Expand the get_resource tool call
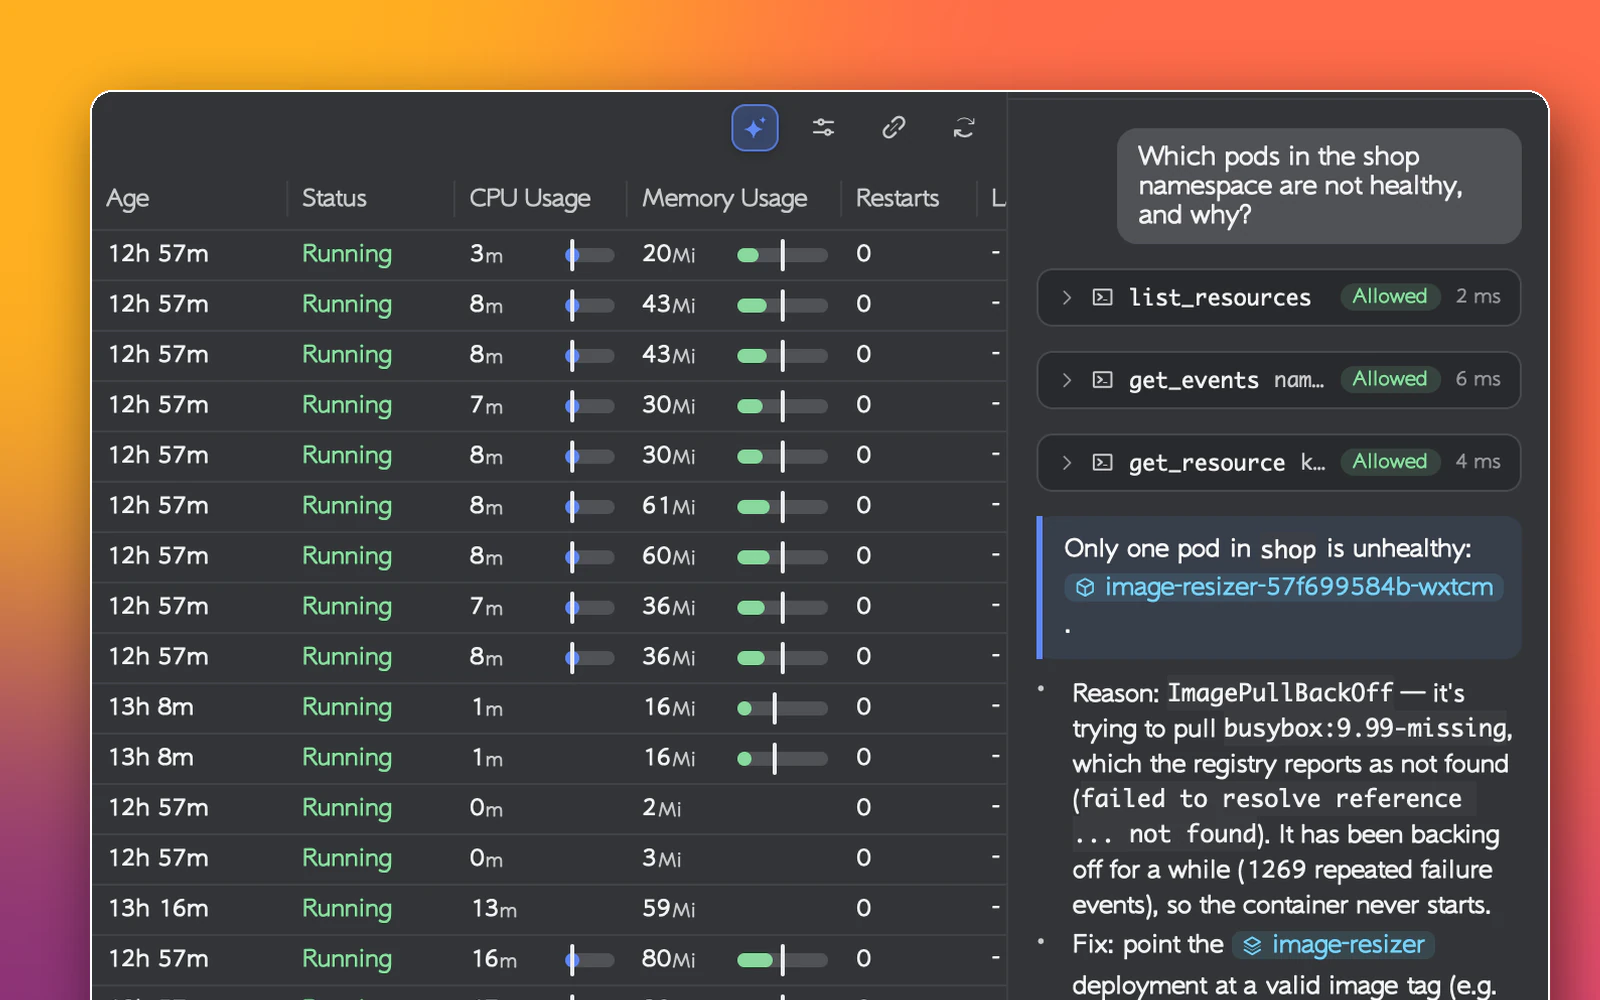Screen dimensions: 1600x1000 pos(1067,462)
